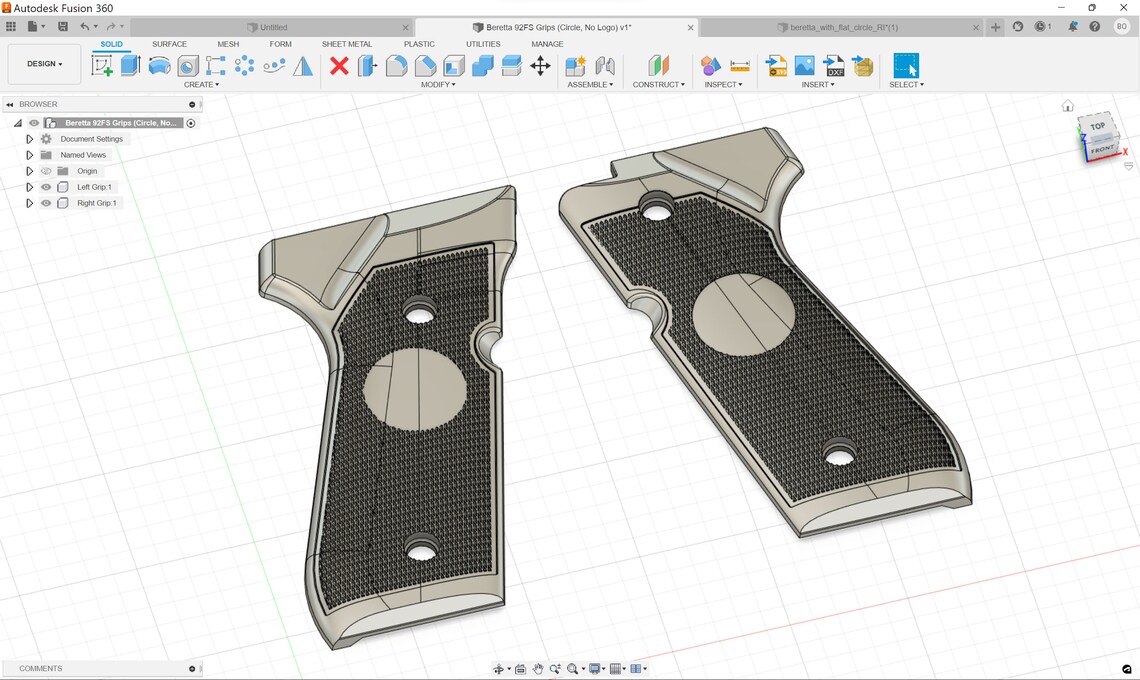Image resolution: width=1140 pixels, height=680 pixels.
Task: Click FRONT on the ViewCube
Action: point(1103,148)
